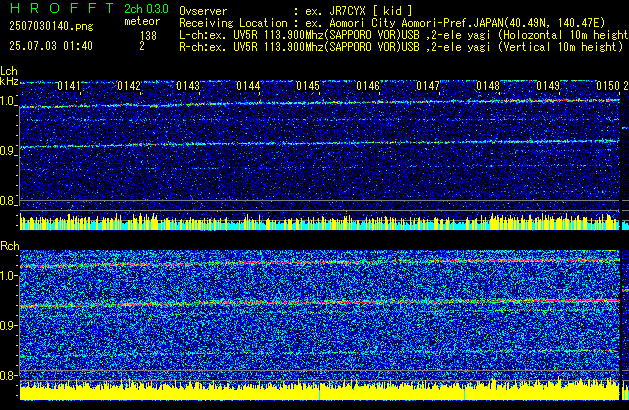Click the timestamp '25.07.03 01:40'
Viewport: 629px width, 410px height.
(51, 46)
